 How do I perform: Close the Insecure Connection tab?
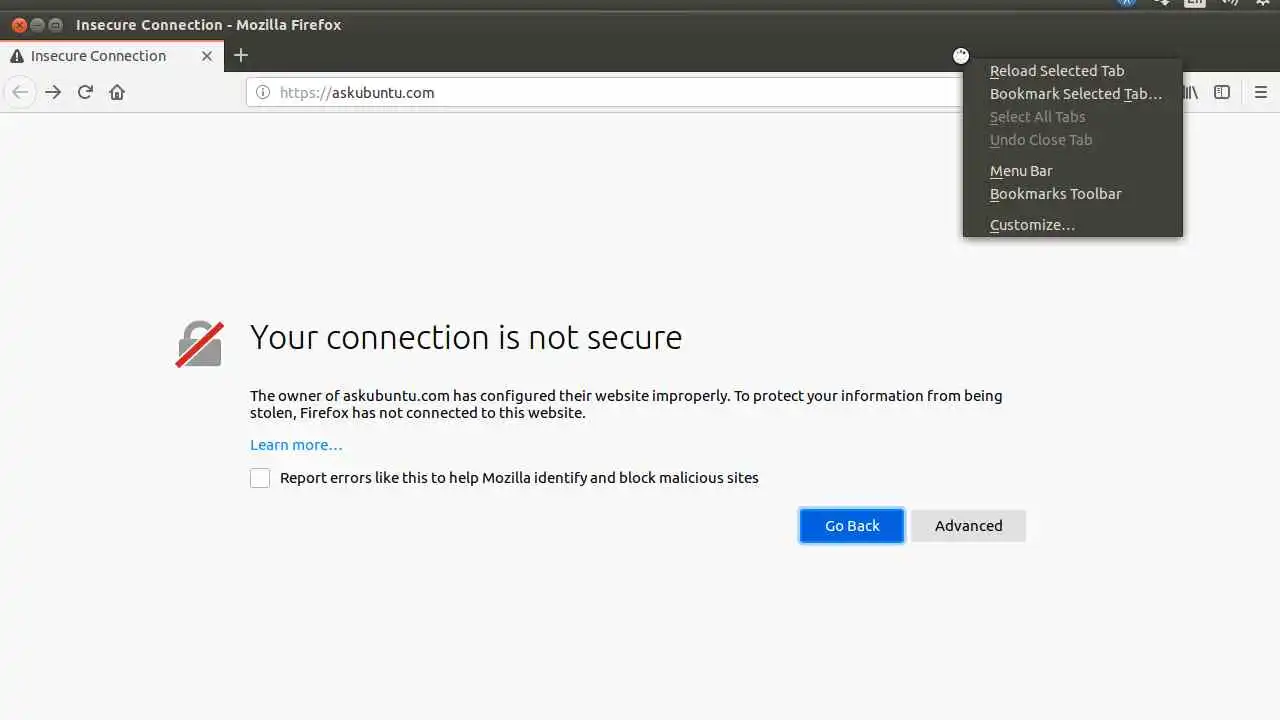pyautogui.click(x=207, y=56)
